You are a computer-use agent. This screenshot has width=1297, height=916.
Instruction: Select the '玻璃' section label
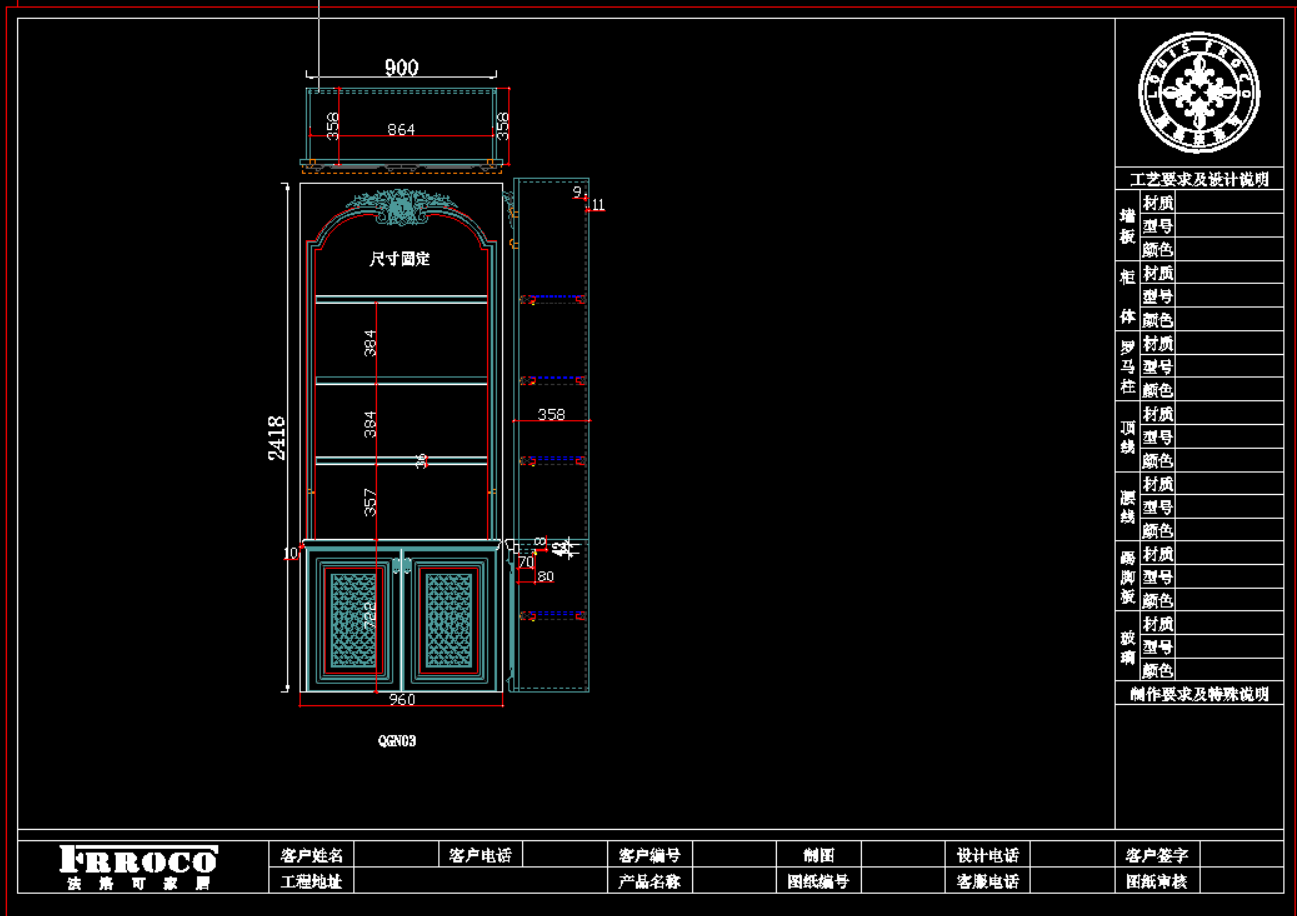coord(1128,647)
